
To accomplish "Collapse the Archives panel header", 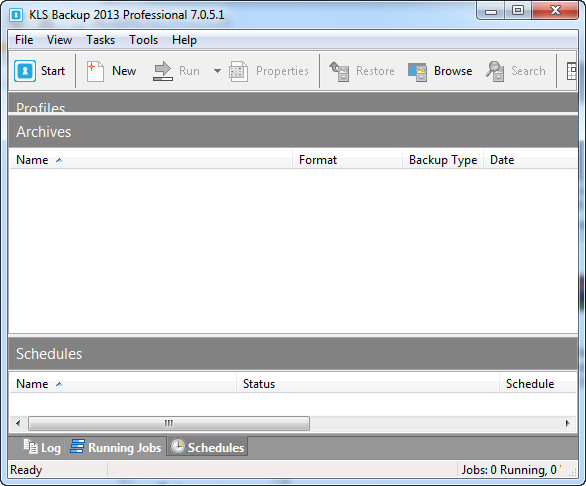I will (x=293, y=132).
